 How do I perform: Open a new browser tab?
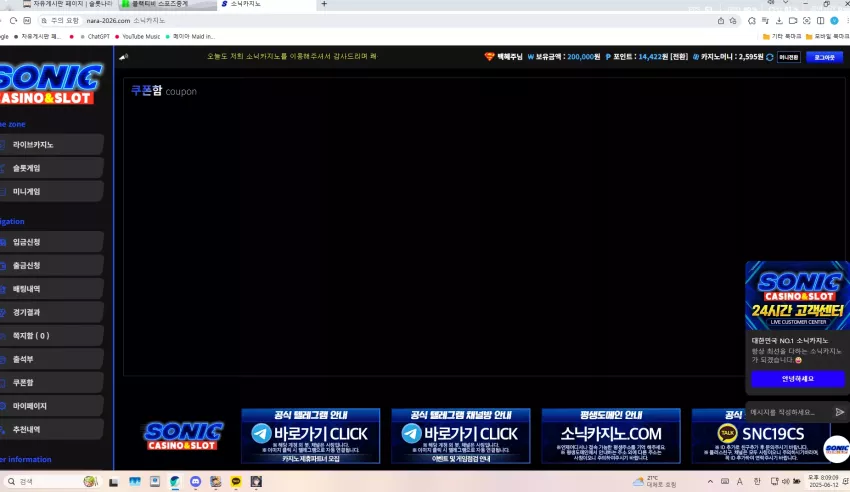324,4
